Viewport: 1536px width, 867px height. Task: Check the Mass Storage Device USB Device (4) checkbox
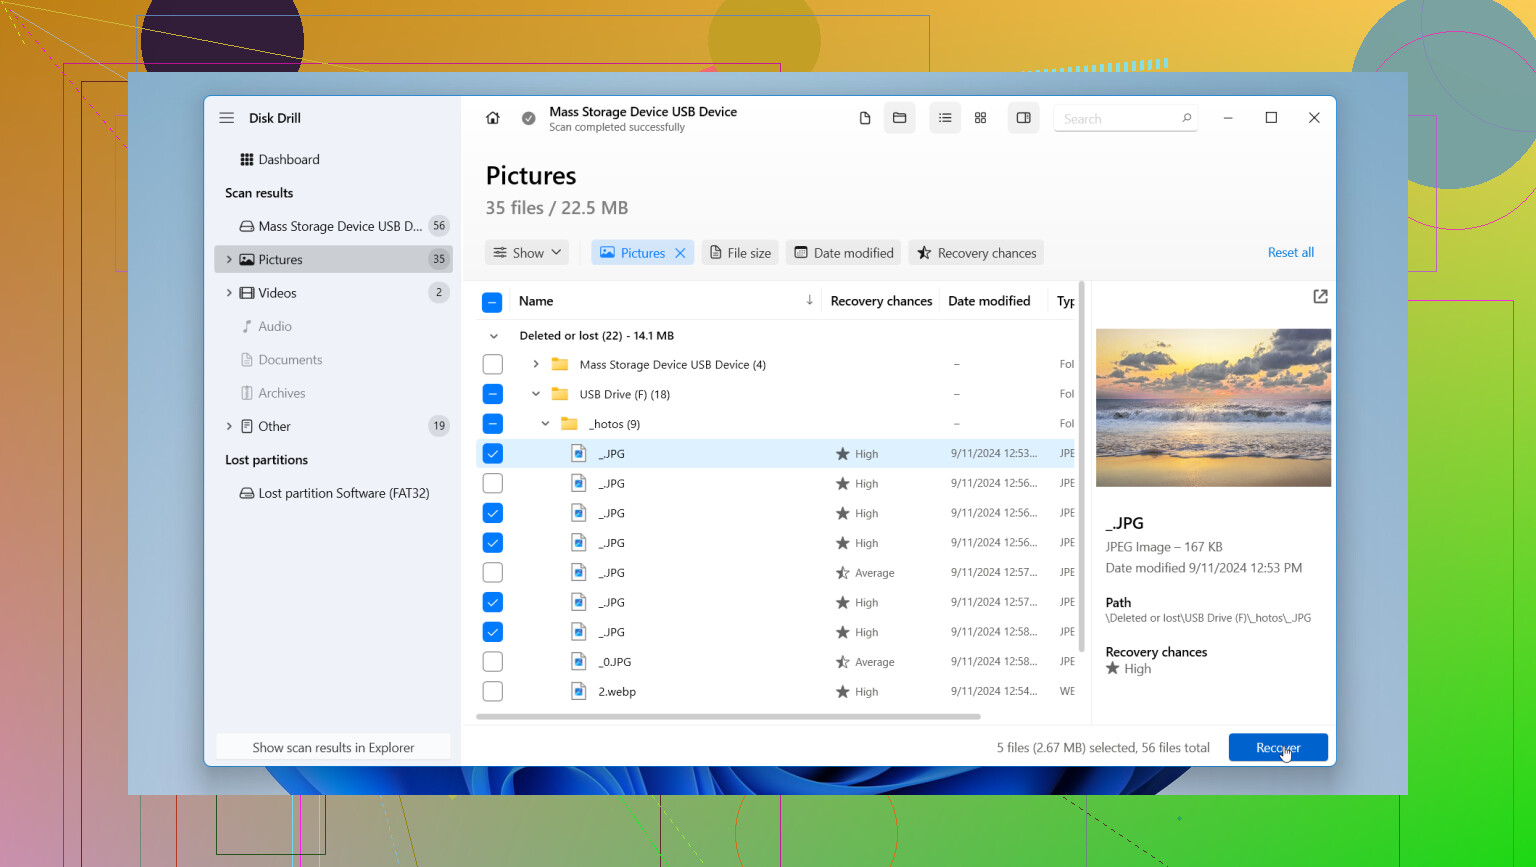pyautogui.click(x=492, y=364)
